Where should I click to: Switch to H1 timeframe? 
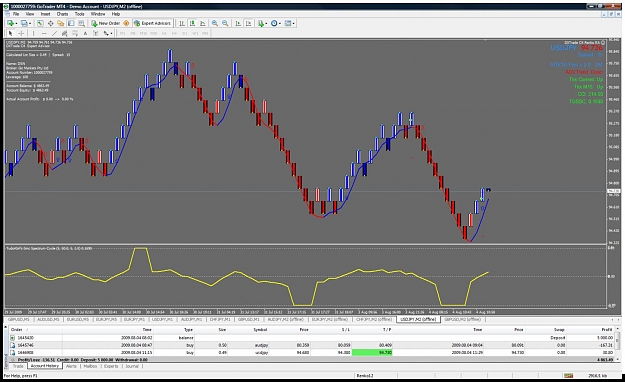(x=164, y=33)
